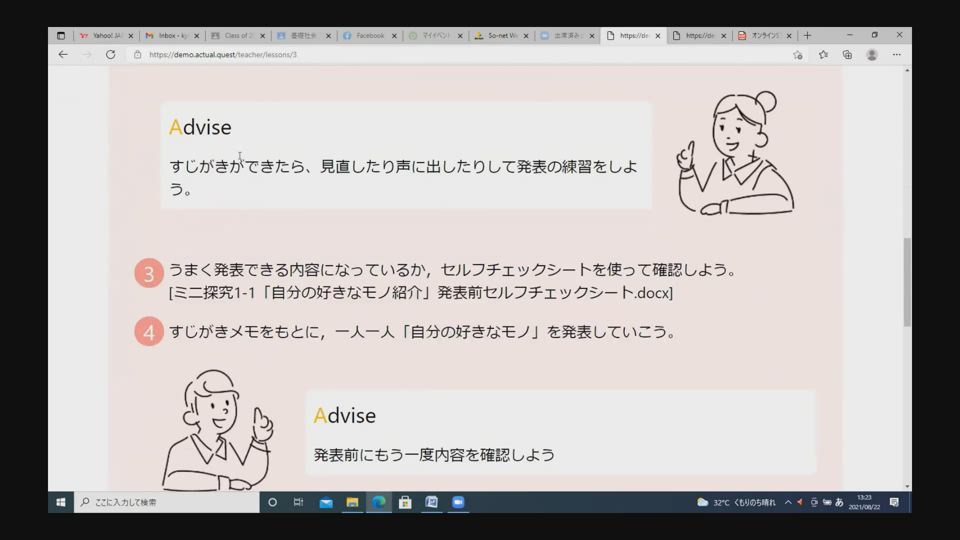The image size is (960, 540).
Task: Launch Microsoft Store from the taskbar
Action: 405,502
